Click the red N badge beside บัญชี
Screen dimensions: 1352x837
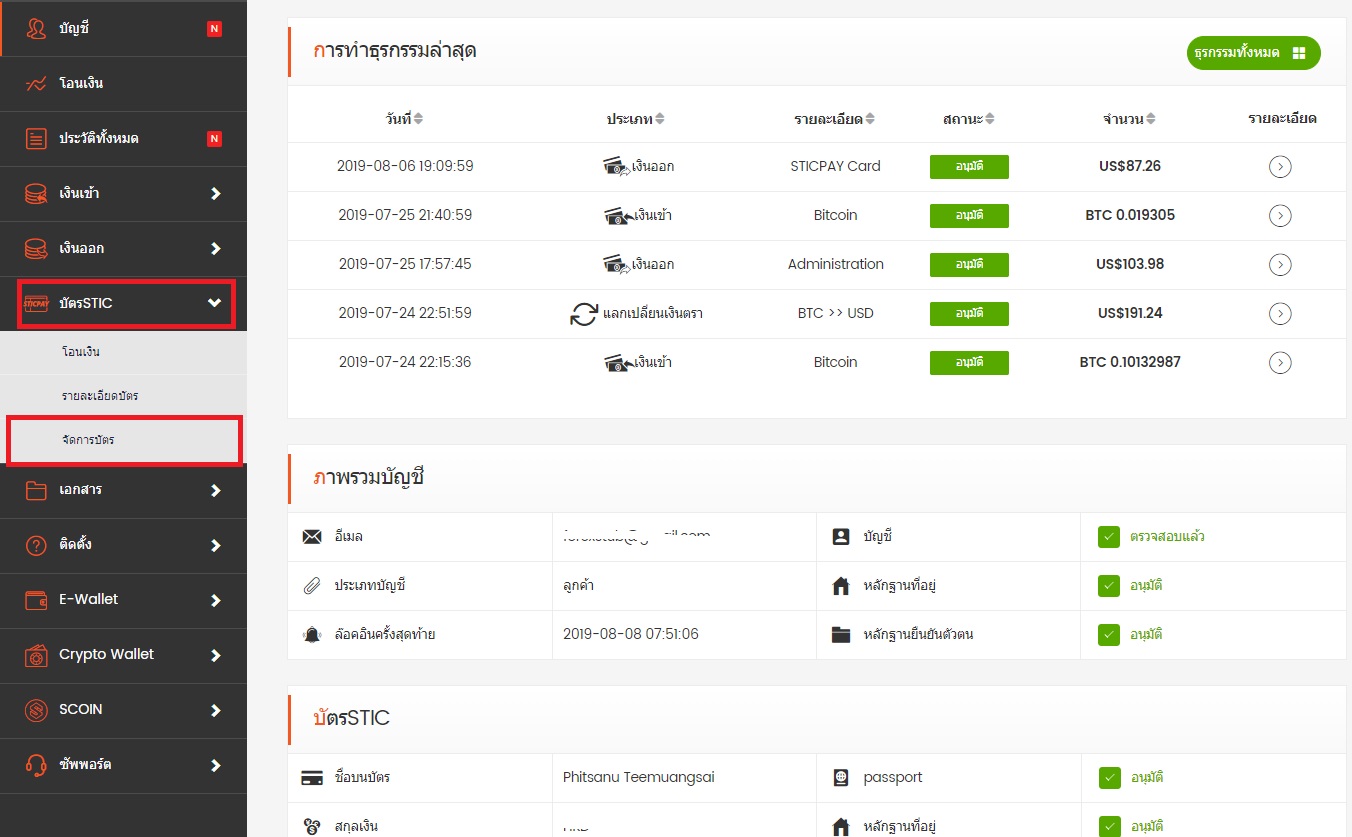click(x=214, y=29)
